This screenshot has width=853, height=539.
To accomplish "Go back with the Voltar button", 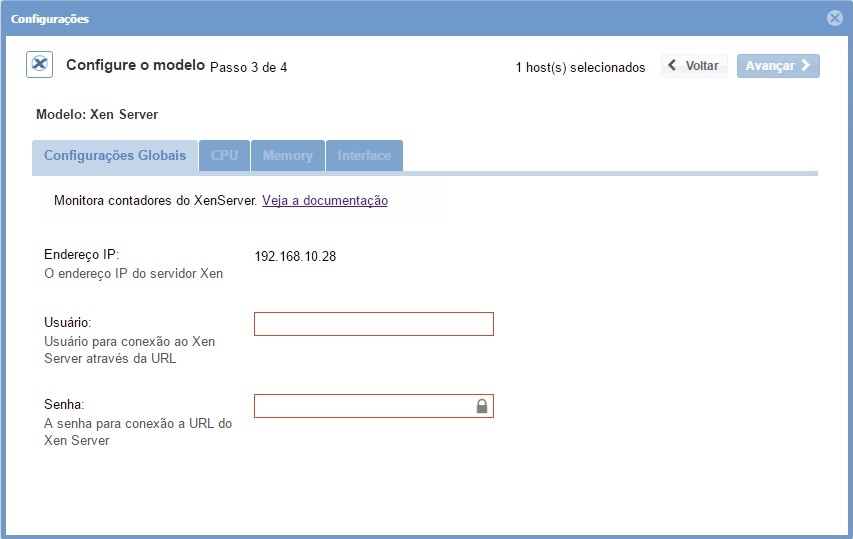I will click(x=694, y=66).
